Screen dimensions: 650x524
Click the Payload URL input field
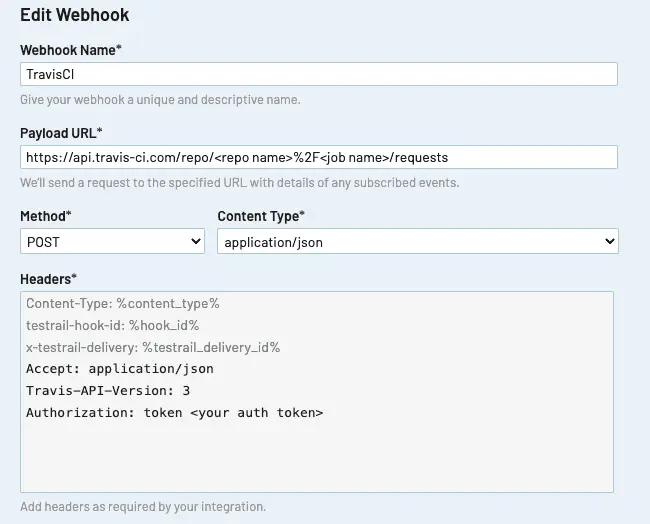[x=319, y=157]
